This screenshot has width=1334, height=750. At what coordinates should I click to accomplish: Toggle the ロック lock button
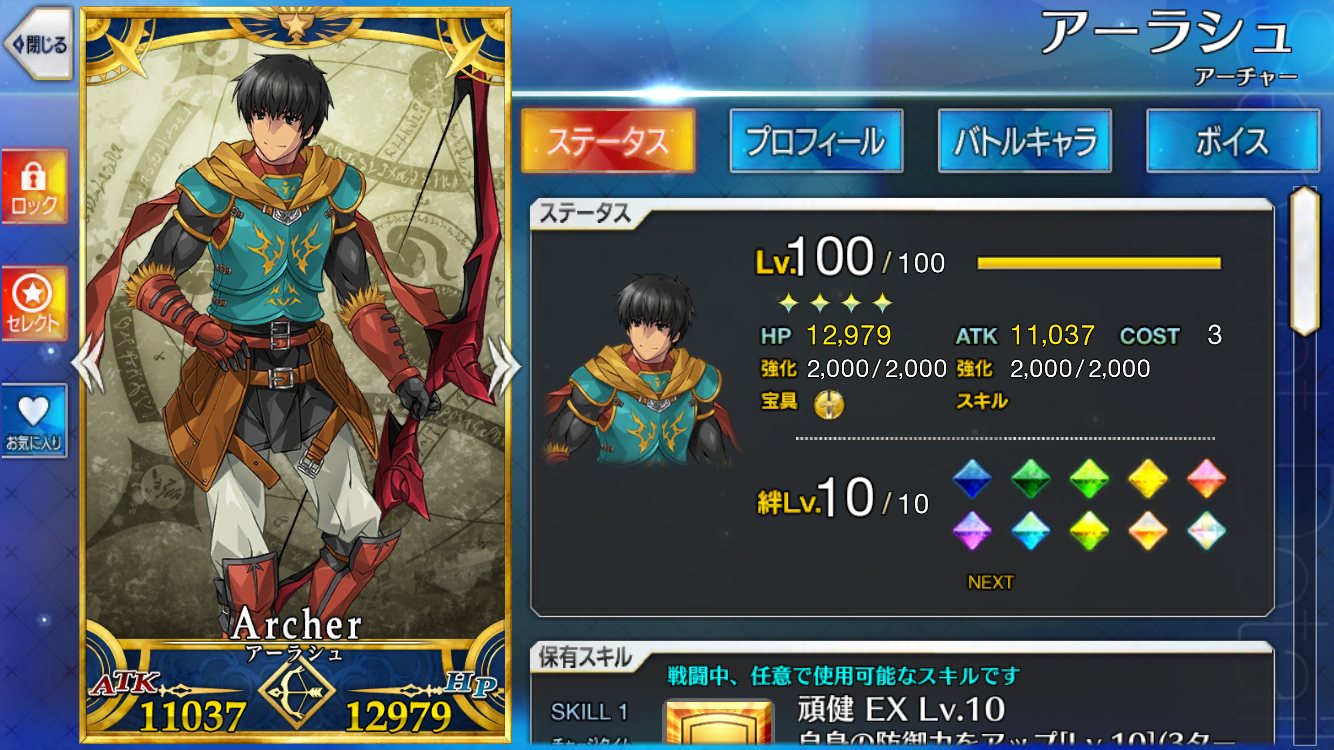(35, 187)
